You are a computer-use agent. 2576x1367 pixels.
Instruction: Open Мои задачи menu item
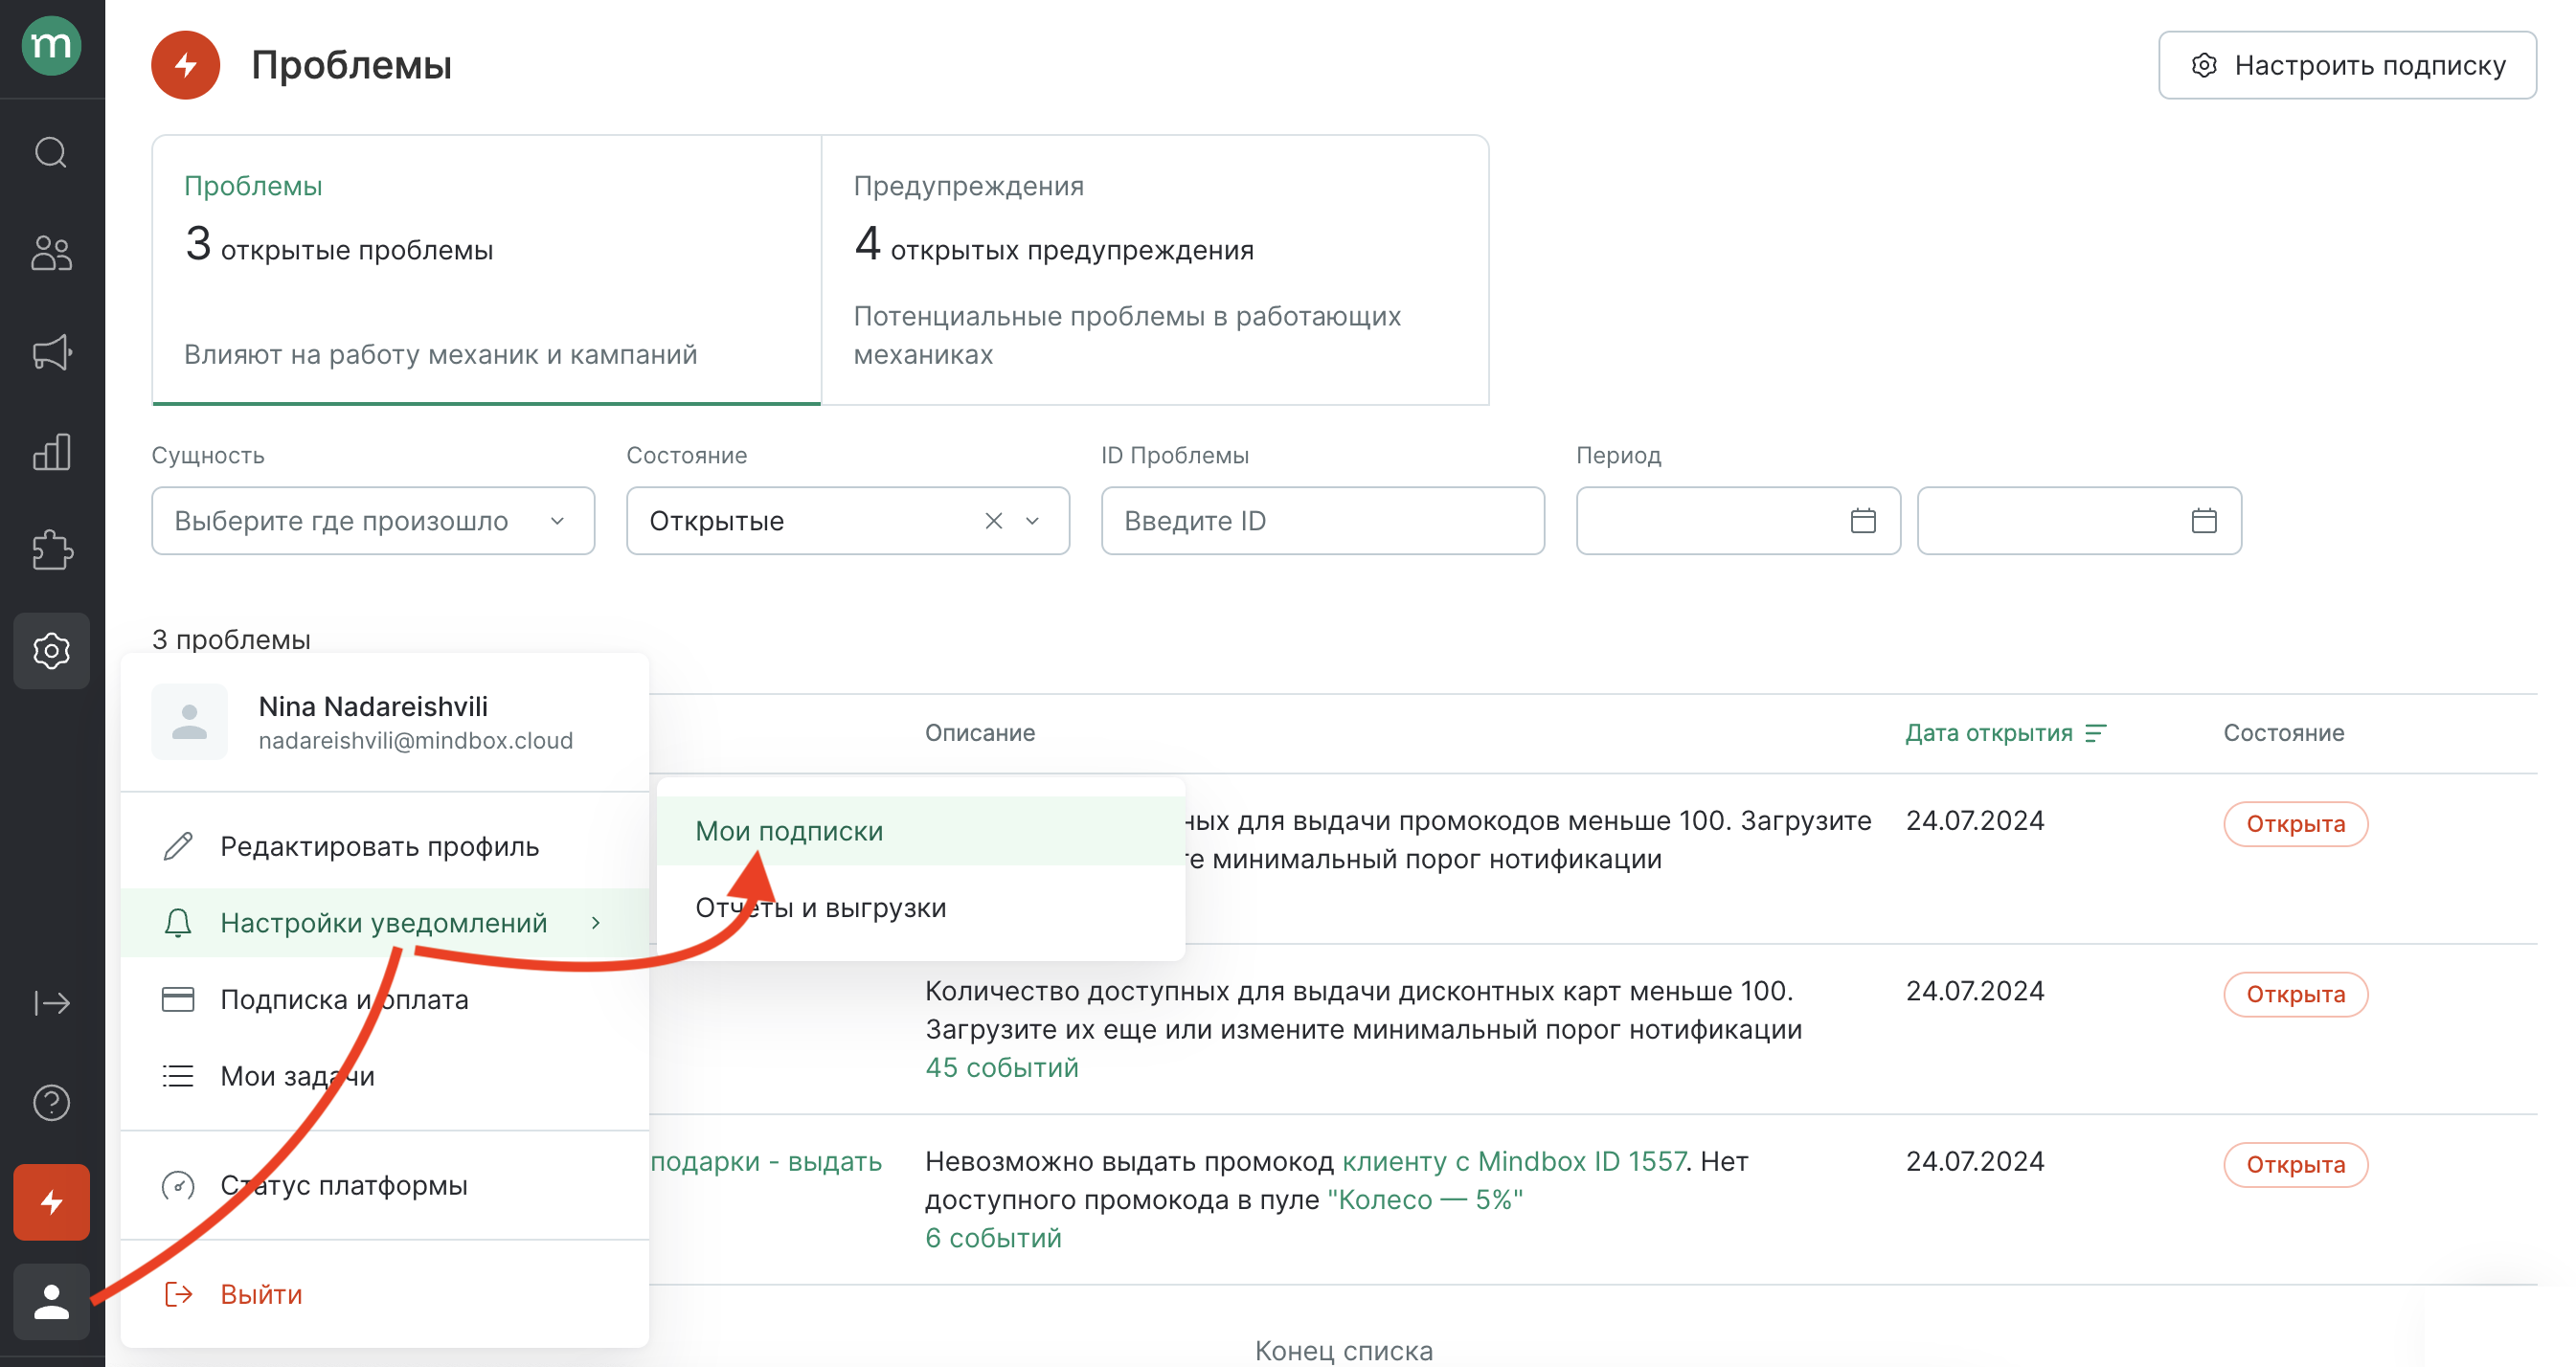[x=385, y=1076]
